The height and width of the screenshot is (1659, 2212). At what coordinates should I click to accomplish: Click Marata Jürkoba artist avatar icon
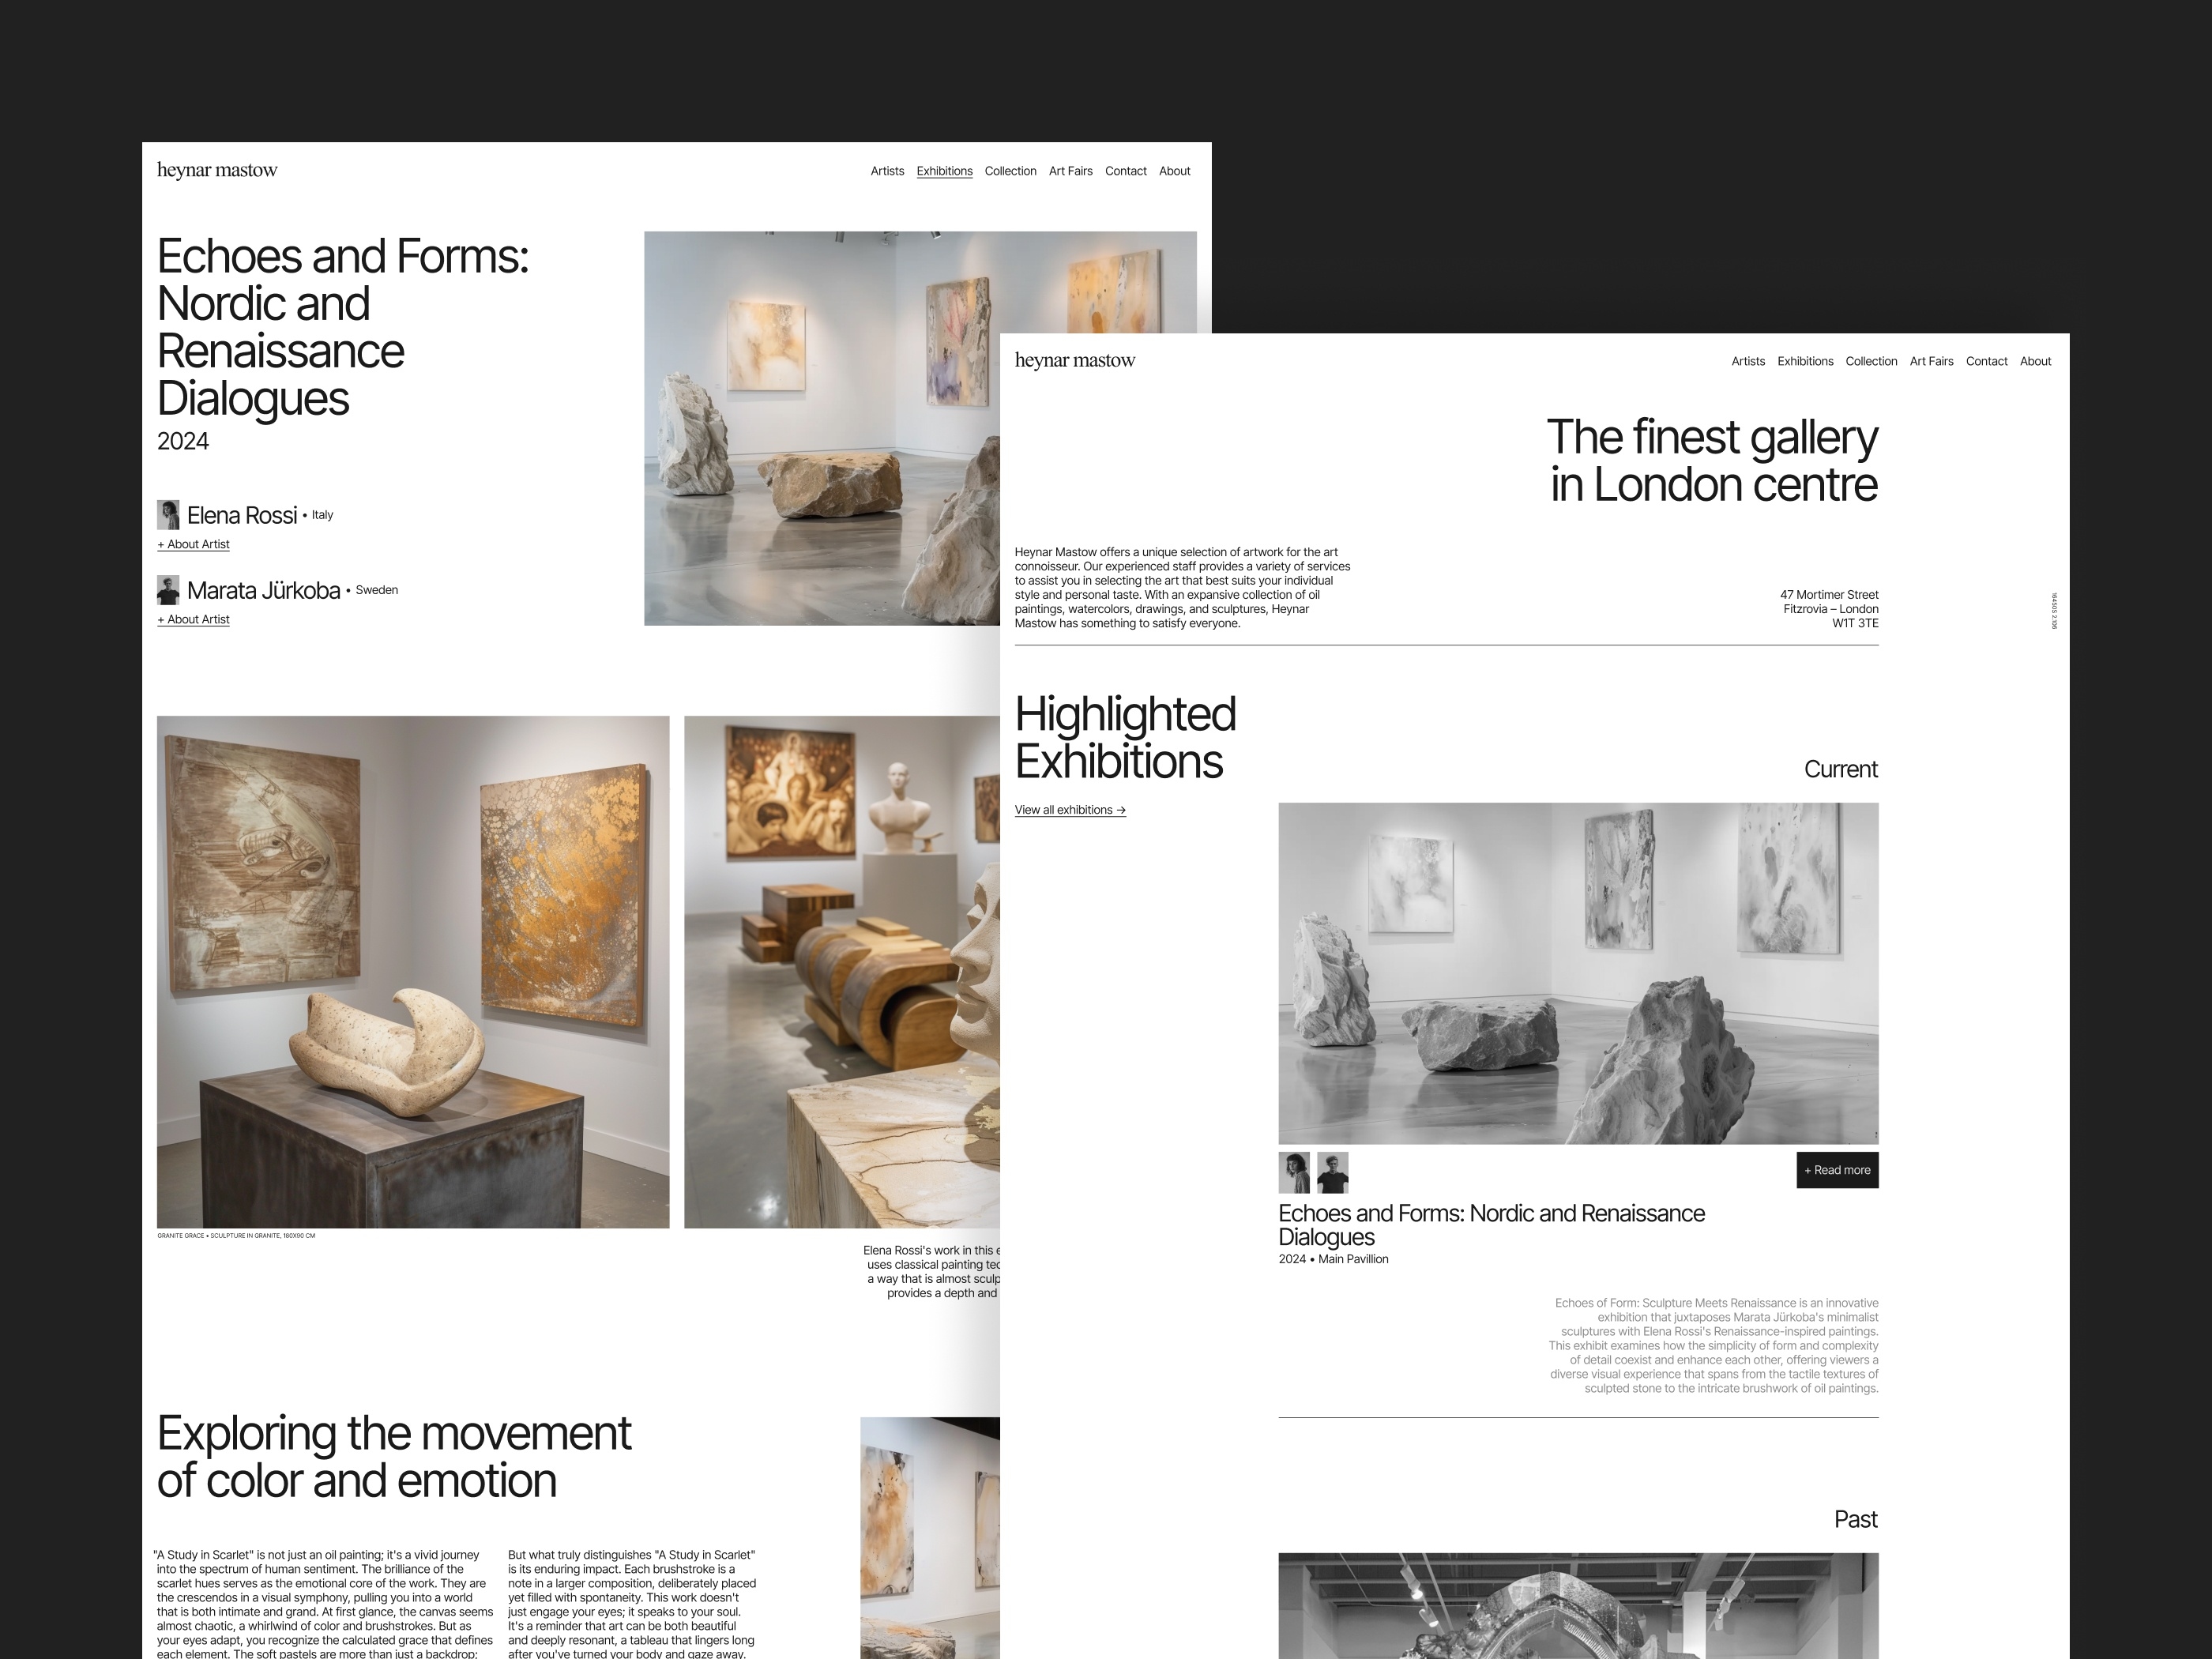pos(169,591)
